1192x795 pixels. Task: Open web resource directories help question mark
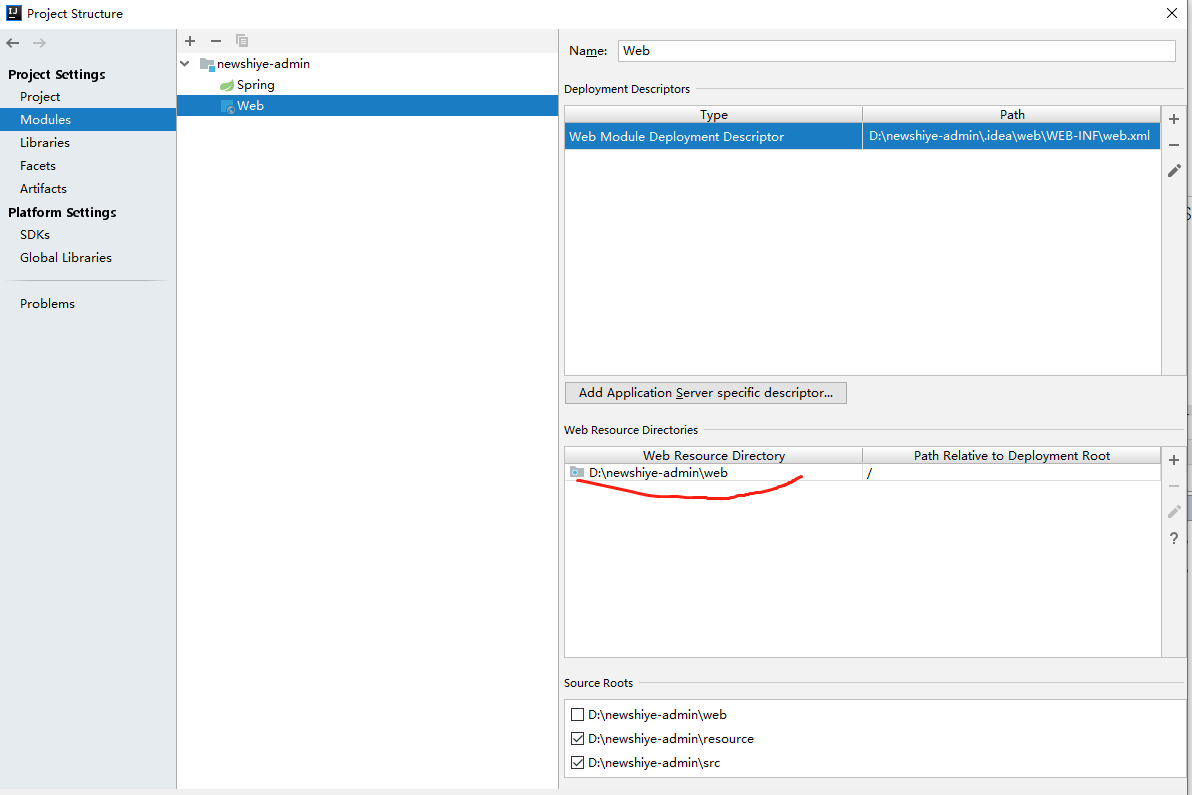click(1174, 538)
